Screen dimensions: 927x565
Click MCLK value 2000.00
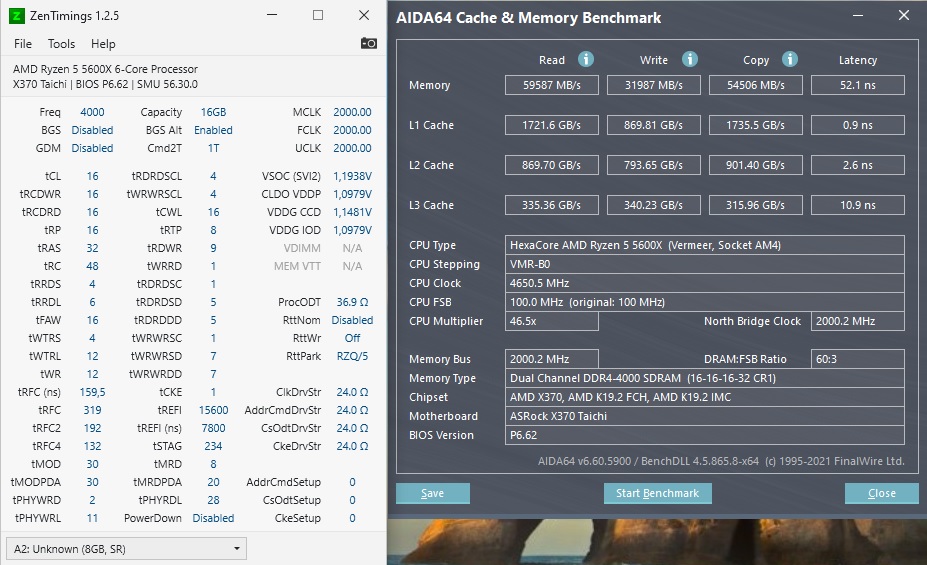pyautogui.click(x=352, y=112)
